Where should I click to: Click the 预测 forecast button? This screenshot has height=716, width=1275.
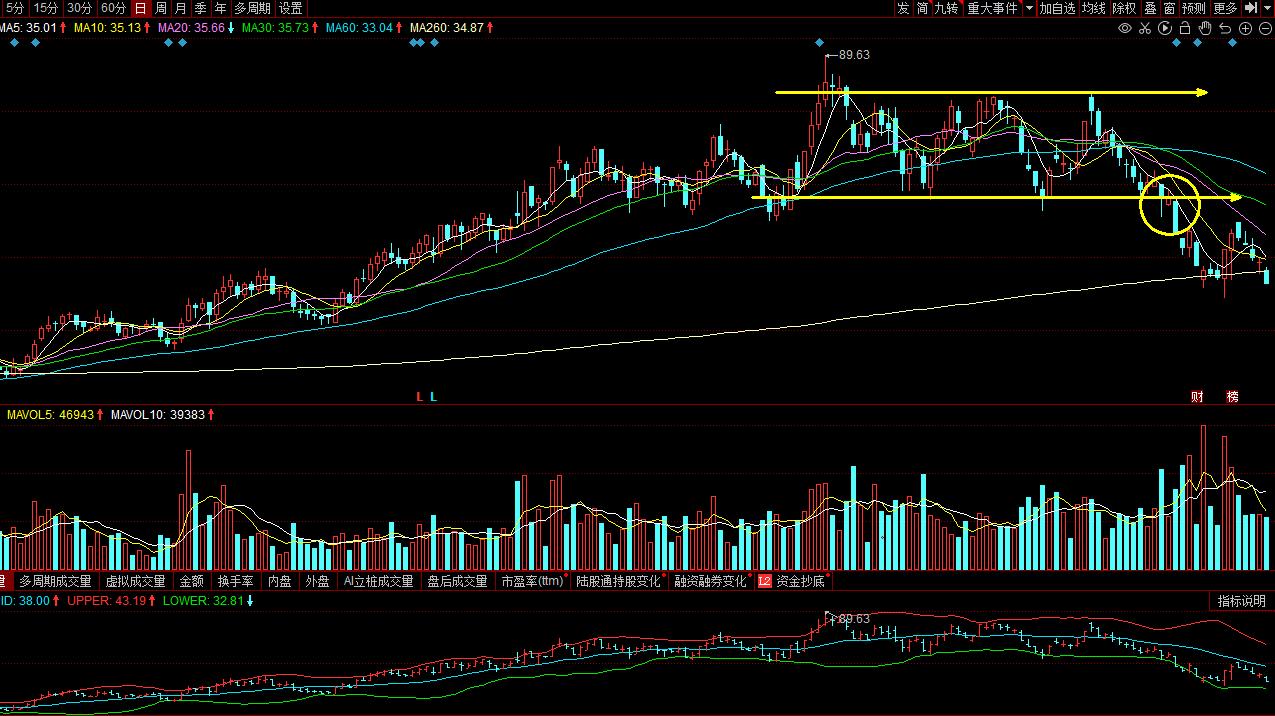1194,8
